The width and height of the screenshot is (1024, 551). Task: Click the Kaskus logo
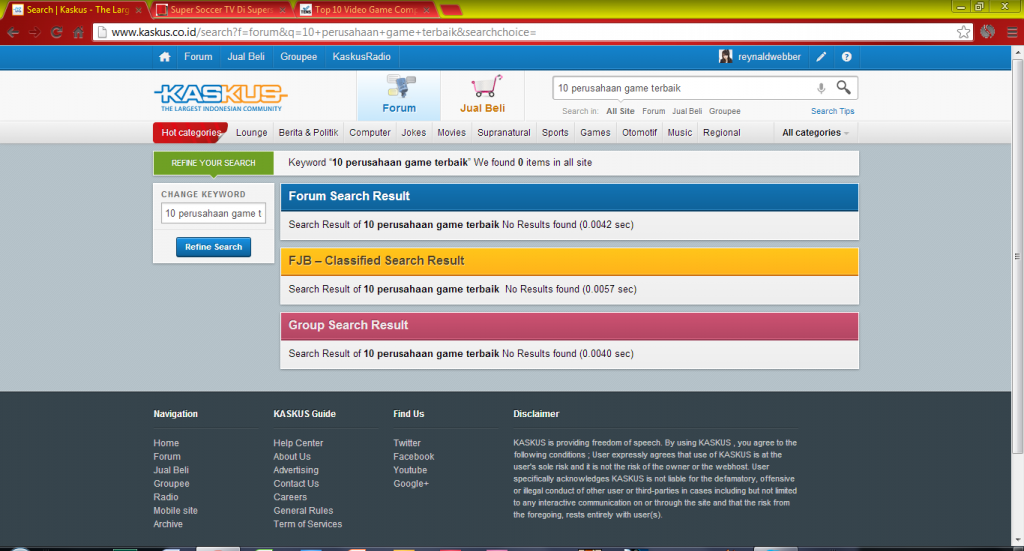[218, 97]
